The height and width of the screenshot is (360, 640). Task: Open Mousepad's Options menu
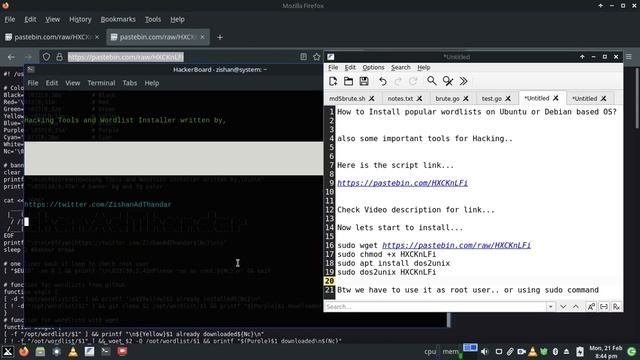point(373,67)
